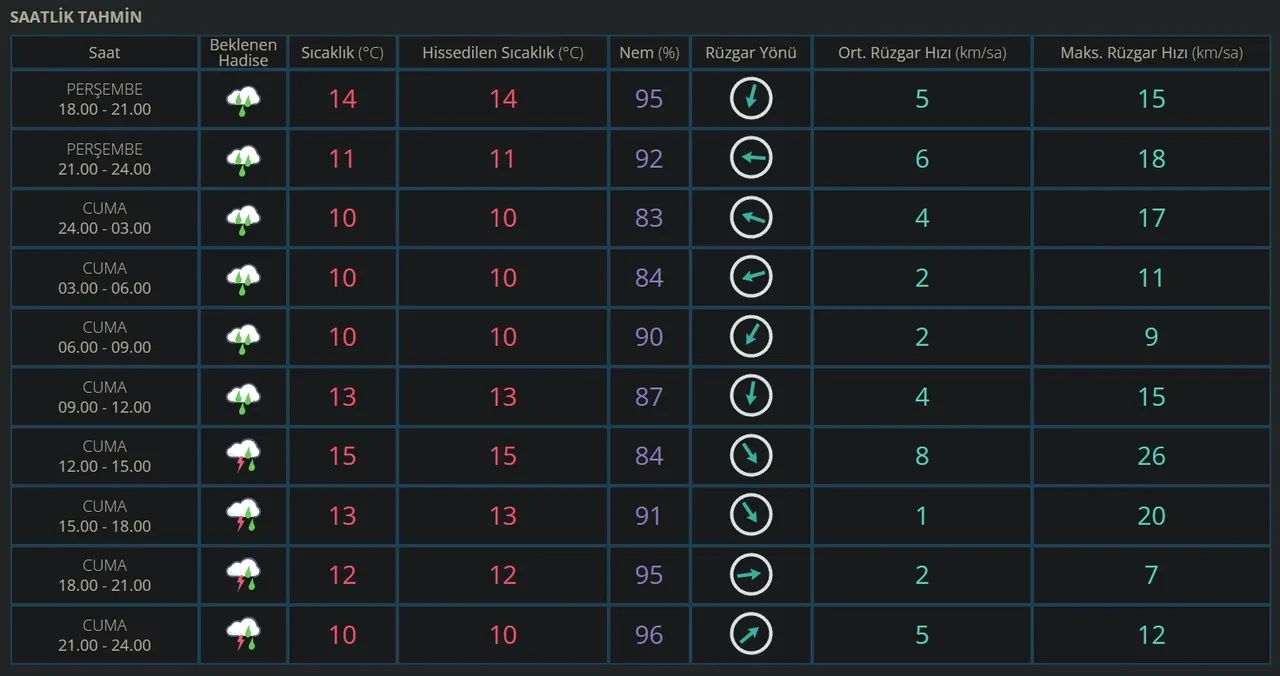Click the 'Ort. Rüzgar Hızı (km/sa)' column header

coord(922,53)
